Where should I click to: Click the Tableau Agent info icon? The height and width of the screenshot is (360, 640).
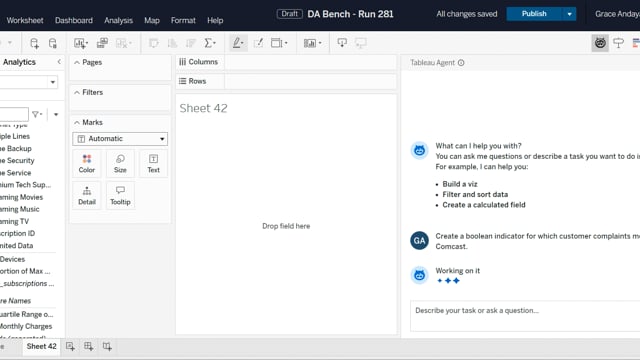tap(461, 63)
